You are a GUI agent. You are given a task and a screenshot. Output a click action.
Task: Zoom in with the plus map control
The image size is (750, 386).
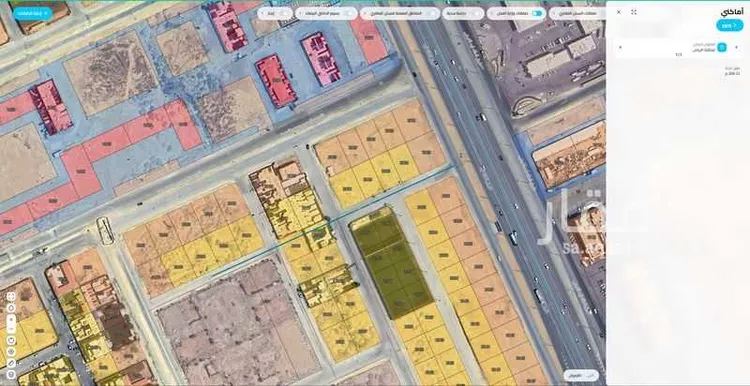[x=11, y=319]
